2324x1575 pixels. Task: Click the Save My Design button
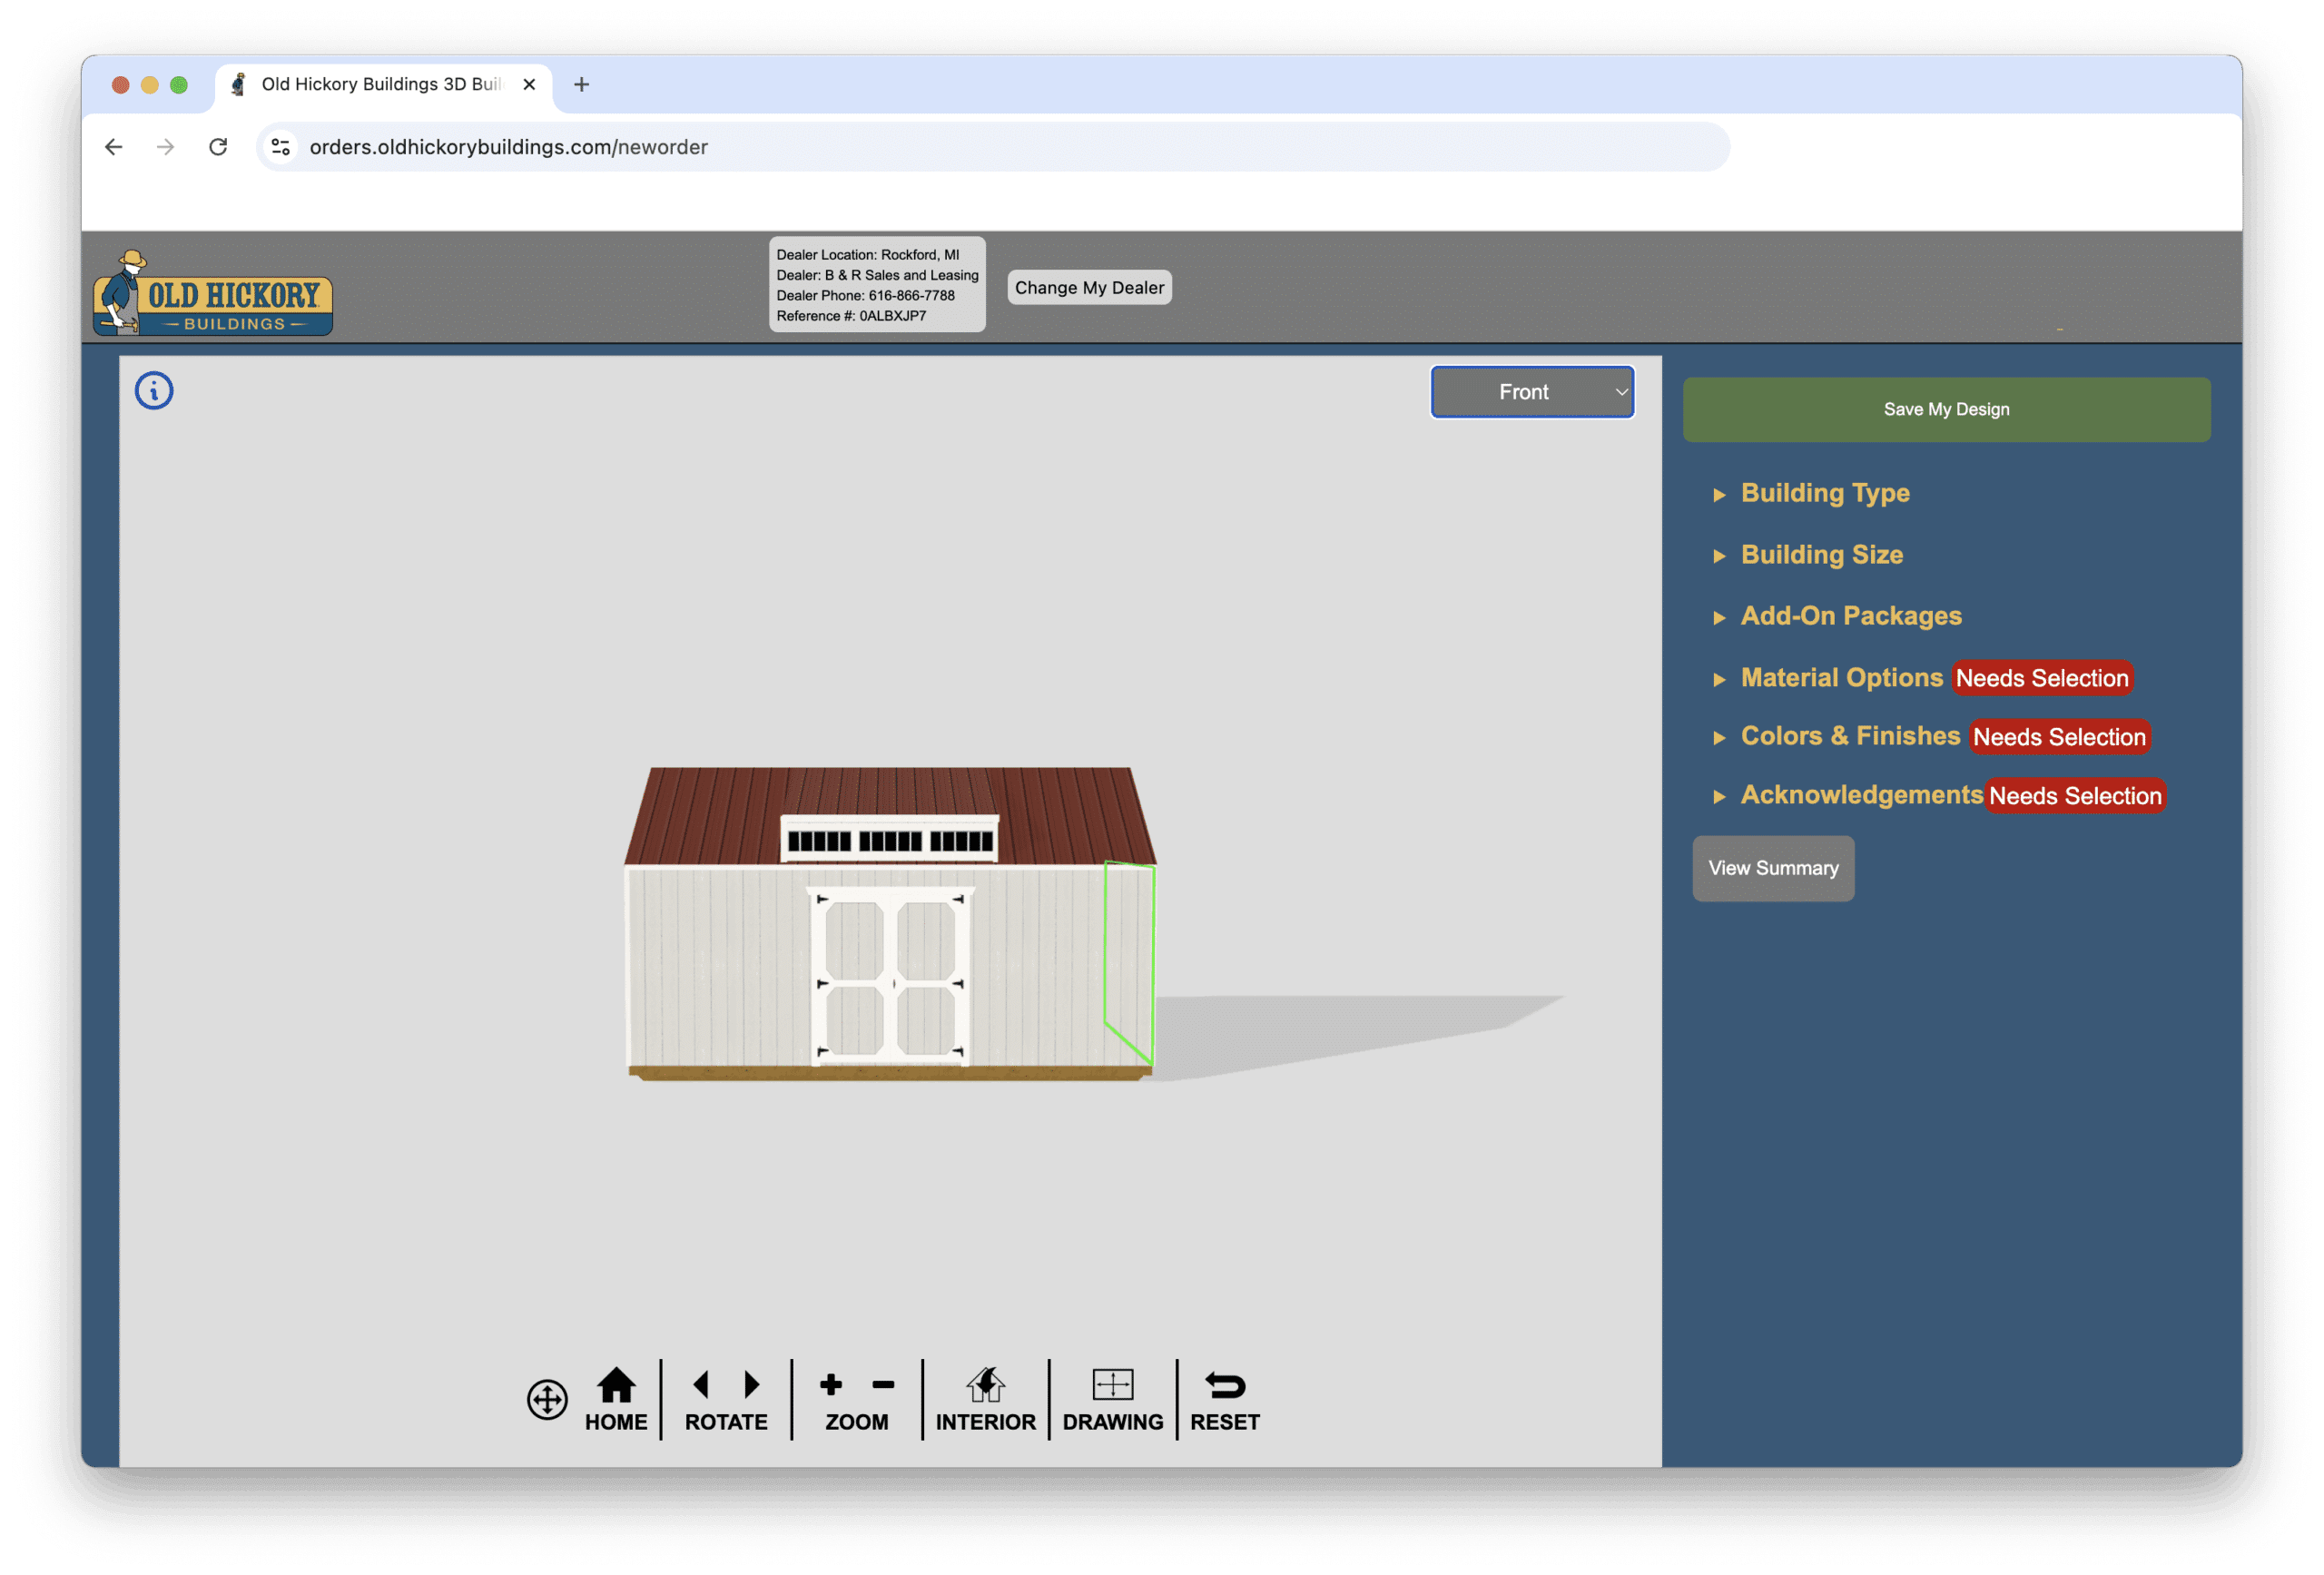tap(1946, 409)
